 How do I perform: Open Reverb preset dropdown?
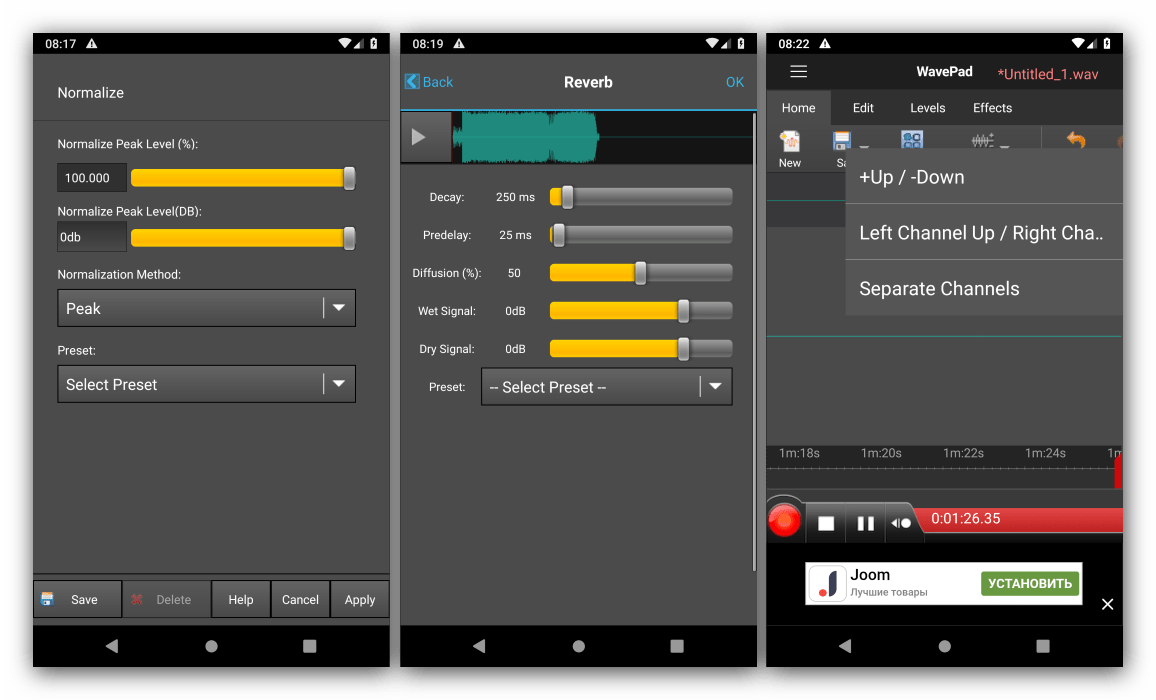(606, 387)
